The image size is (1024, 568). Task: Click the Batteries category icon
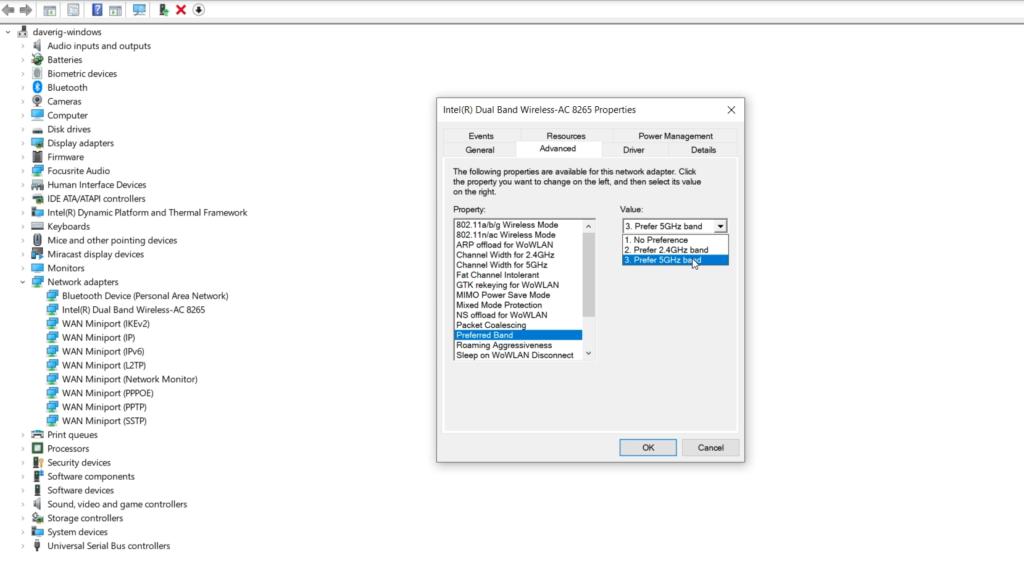click(37, 59)
